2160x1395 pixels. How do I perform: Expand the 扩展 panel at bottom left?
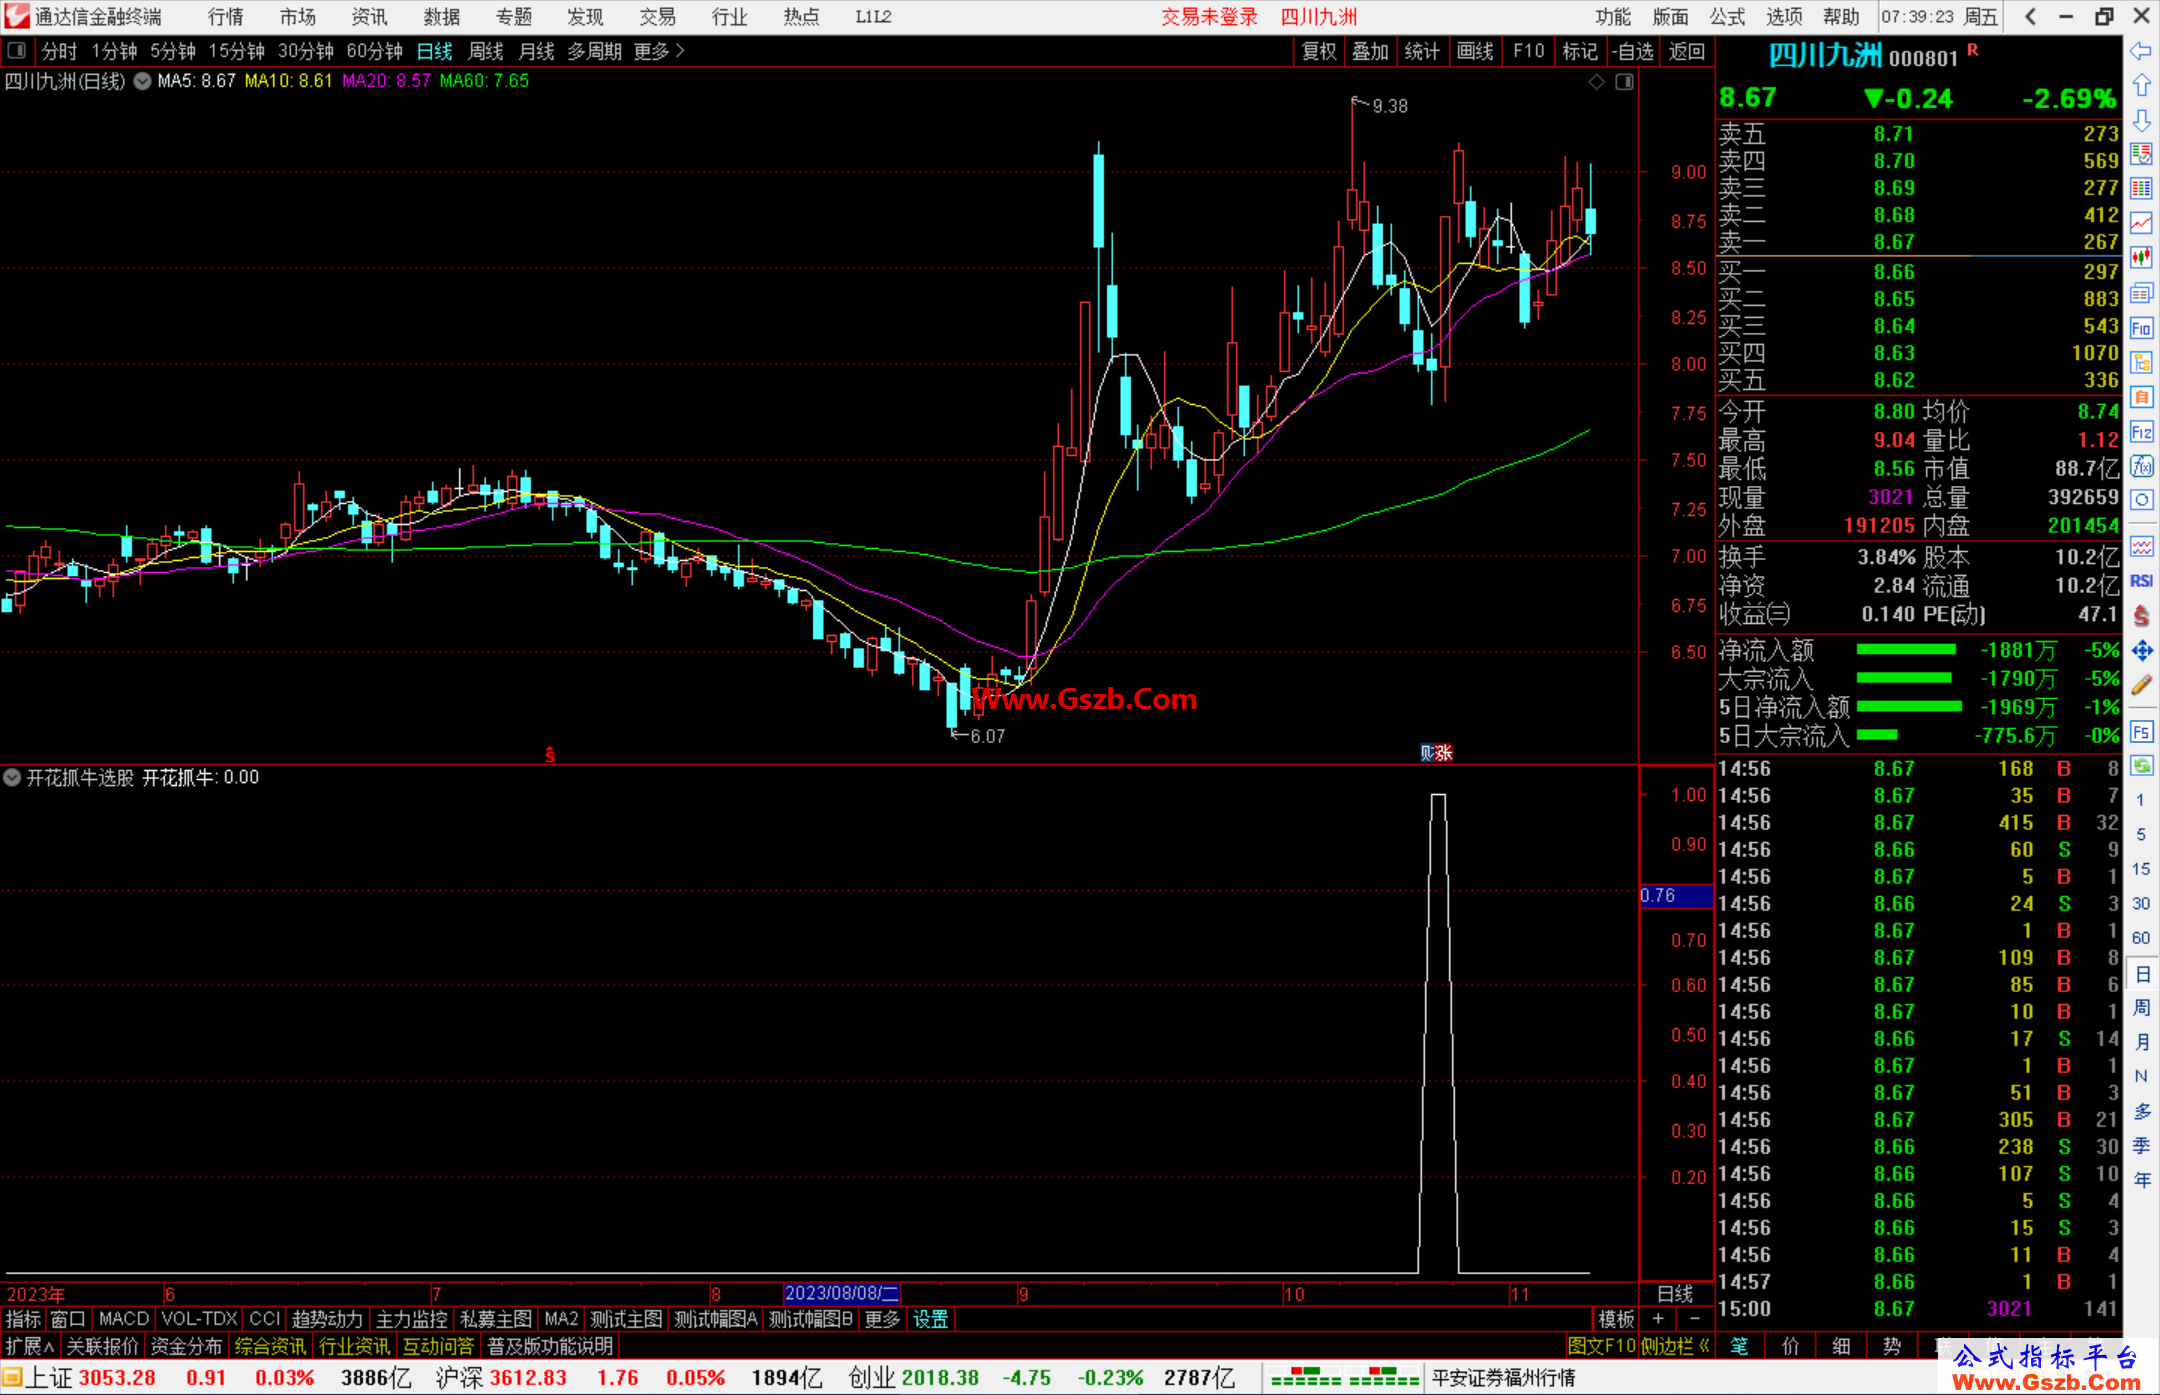pos(29,1346)
